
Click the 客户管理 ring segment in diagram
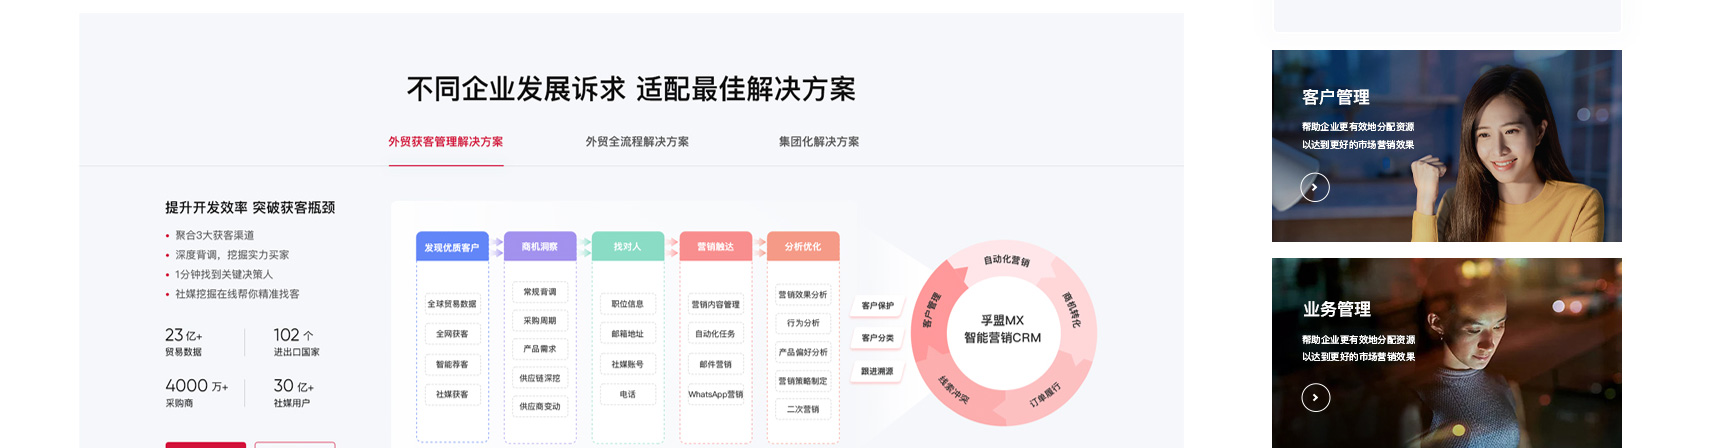(931, 310)
